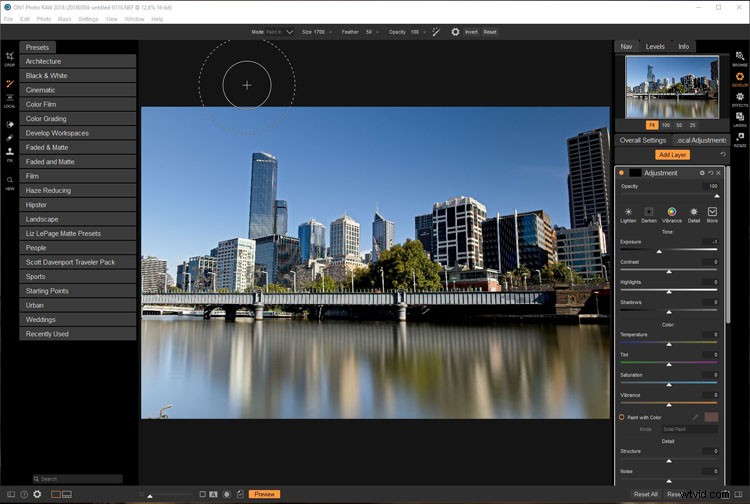Toggle left panel visibility icon at bottom
The image size is (750, 504).
pos(11,494)
